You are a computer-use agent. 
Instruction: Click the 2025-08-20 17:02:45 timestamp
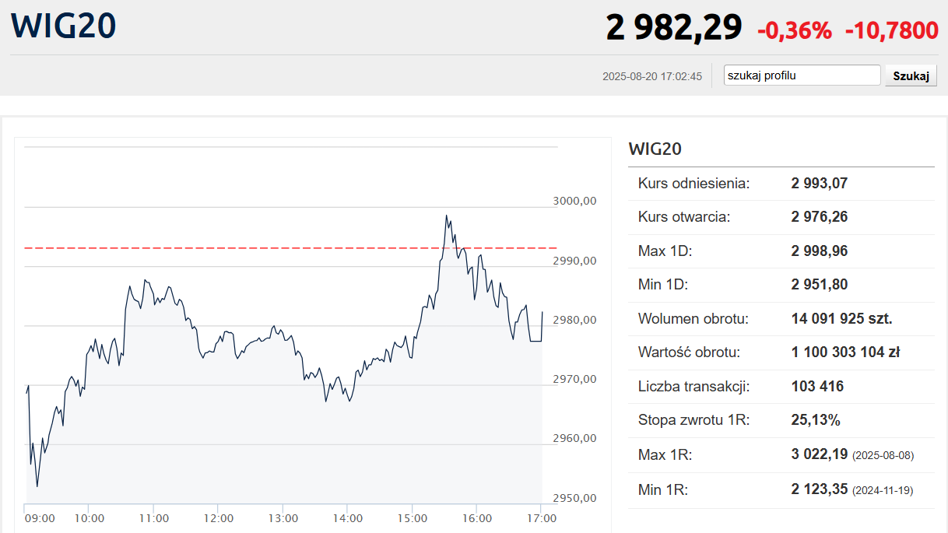(x=652, y=76)
